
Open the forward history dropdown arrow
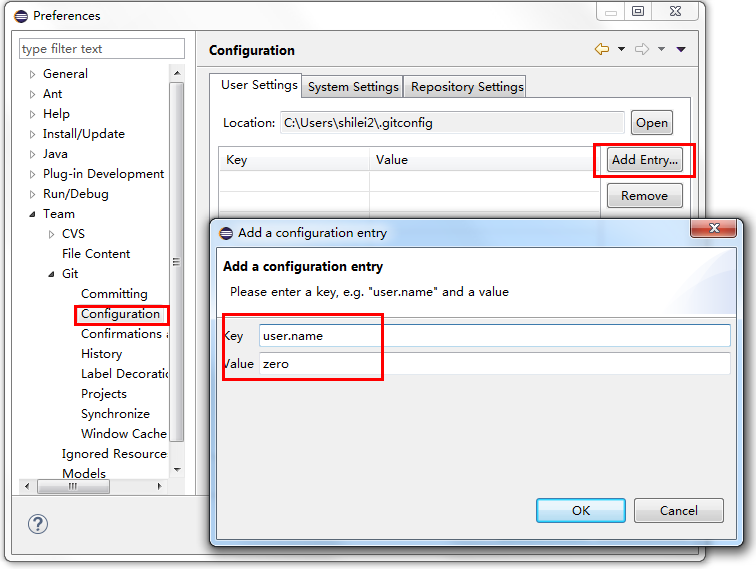pyautogui.click(x=662, y=49)
